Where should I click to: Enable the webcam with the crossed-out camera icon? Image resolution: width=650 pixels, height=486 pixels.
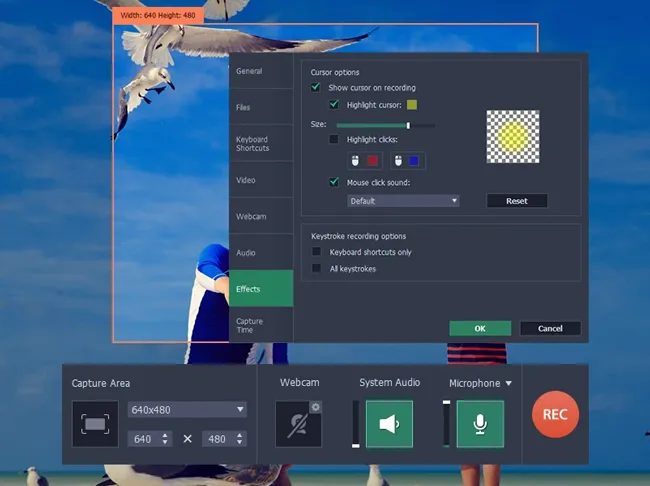(297, 425)
